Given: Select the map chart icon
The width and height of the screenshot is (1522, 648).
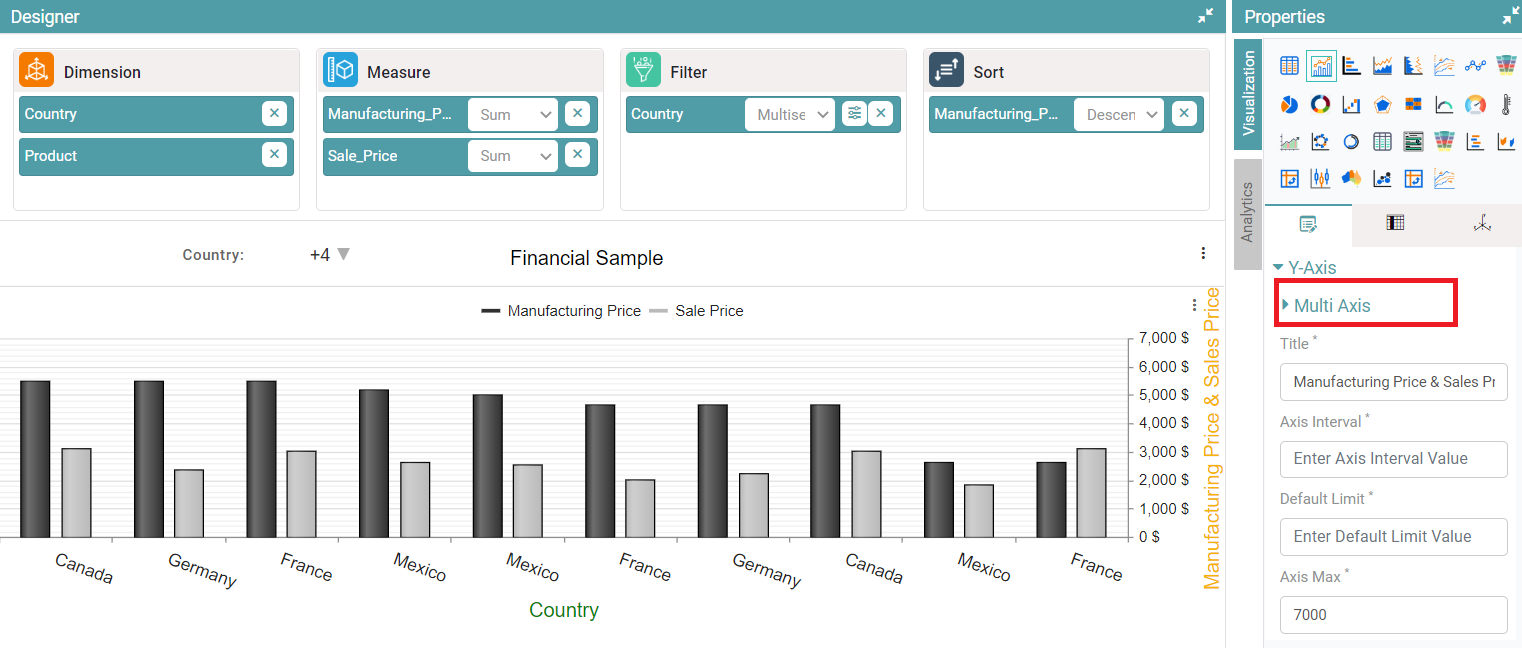Looking at the screenshot, I should click(1351, 178).
